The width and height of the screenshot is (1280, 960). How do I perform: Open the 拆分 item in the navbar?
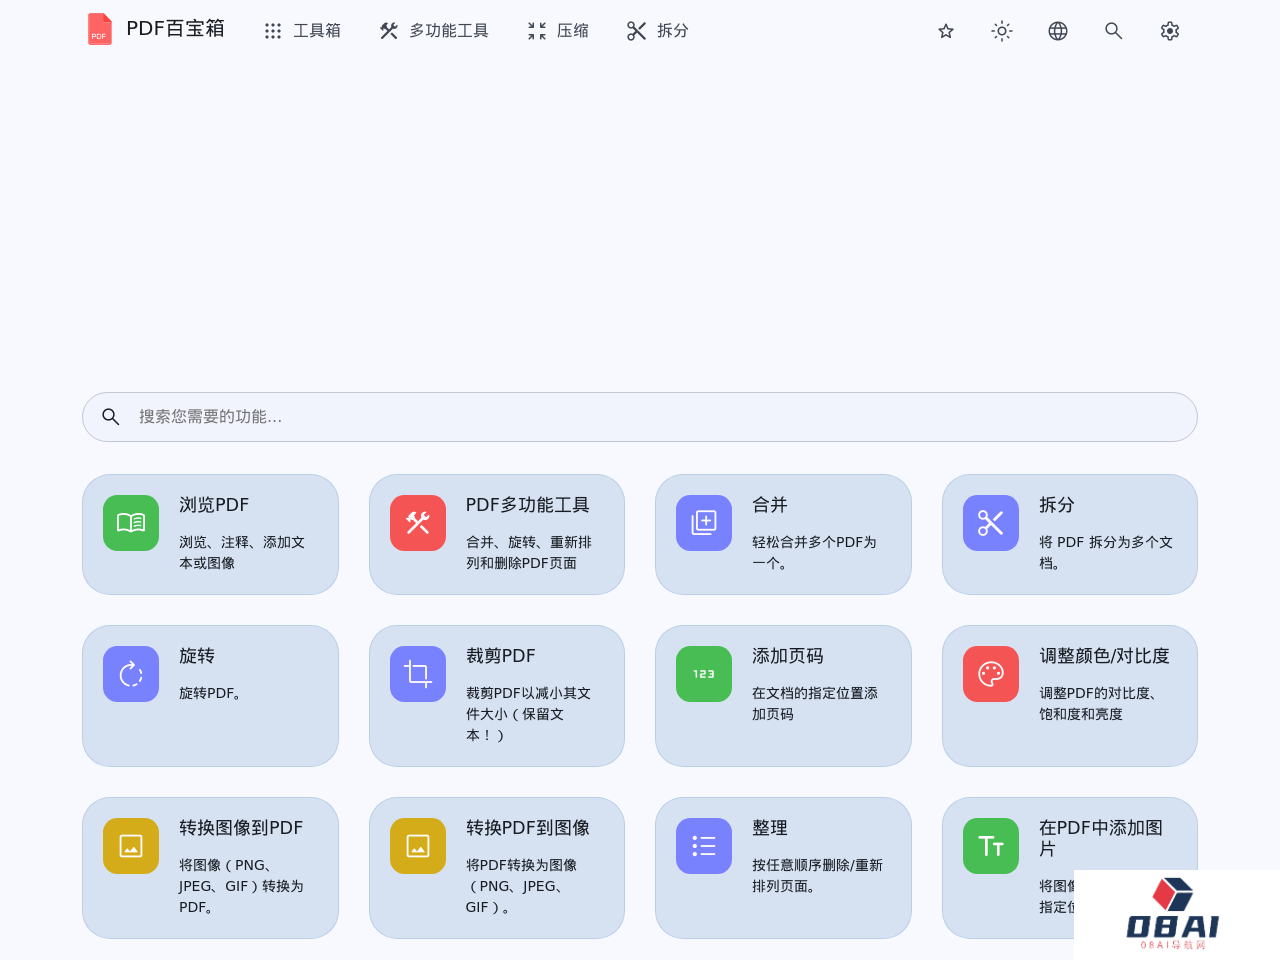(656, 30)
